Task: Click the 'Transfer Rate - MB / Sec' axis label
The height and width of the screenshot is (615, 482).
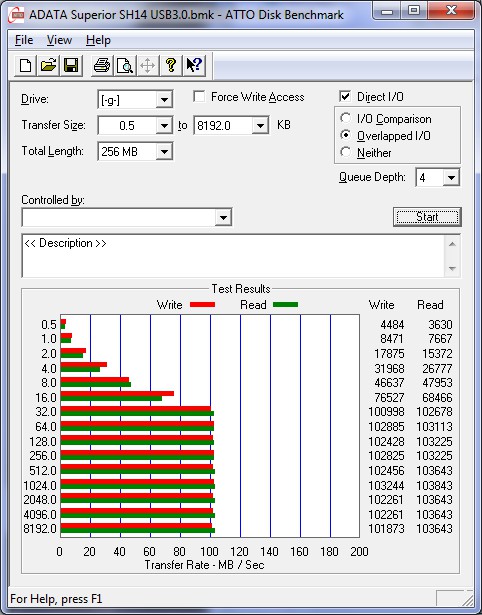Action: [204, 565]
